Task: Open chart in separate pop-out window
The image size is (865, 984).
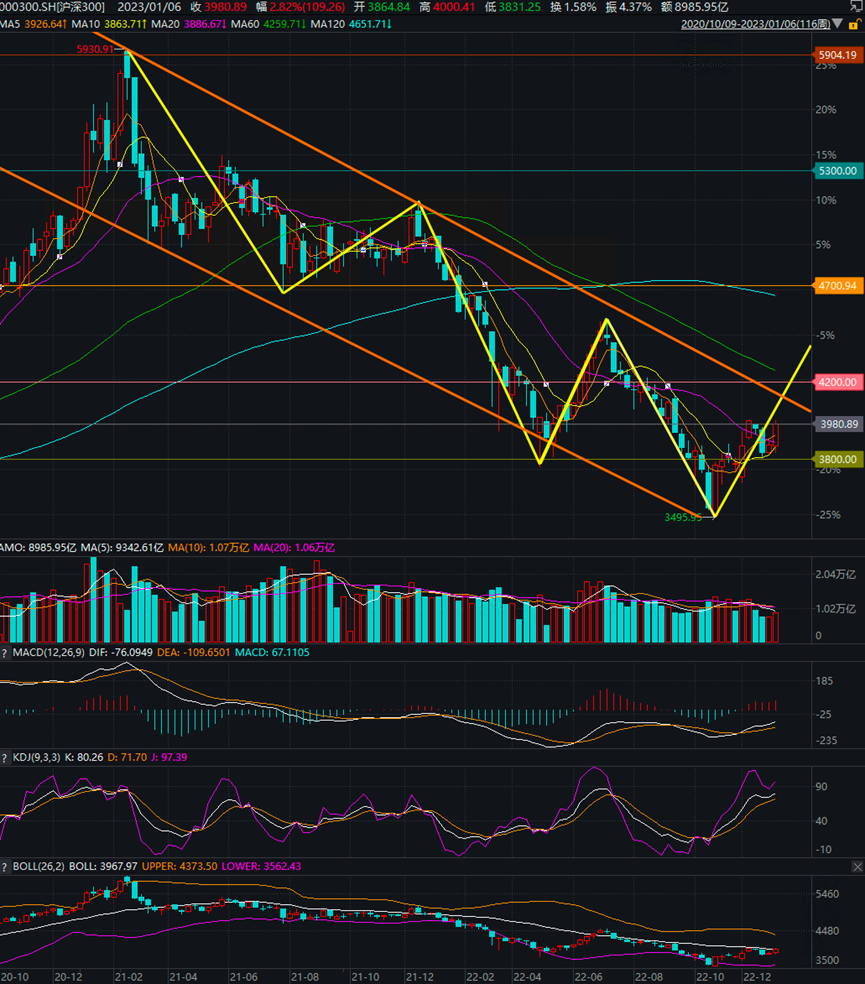Action: [x=857, y=6]
